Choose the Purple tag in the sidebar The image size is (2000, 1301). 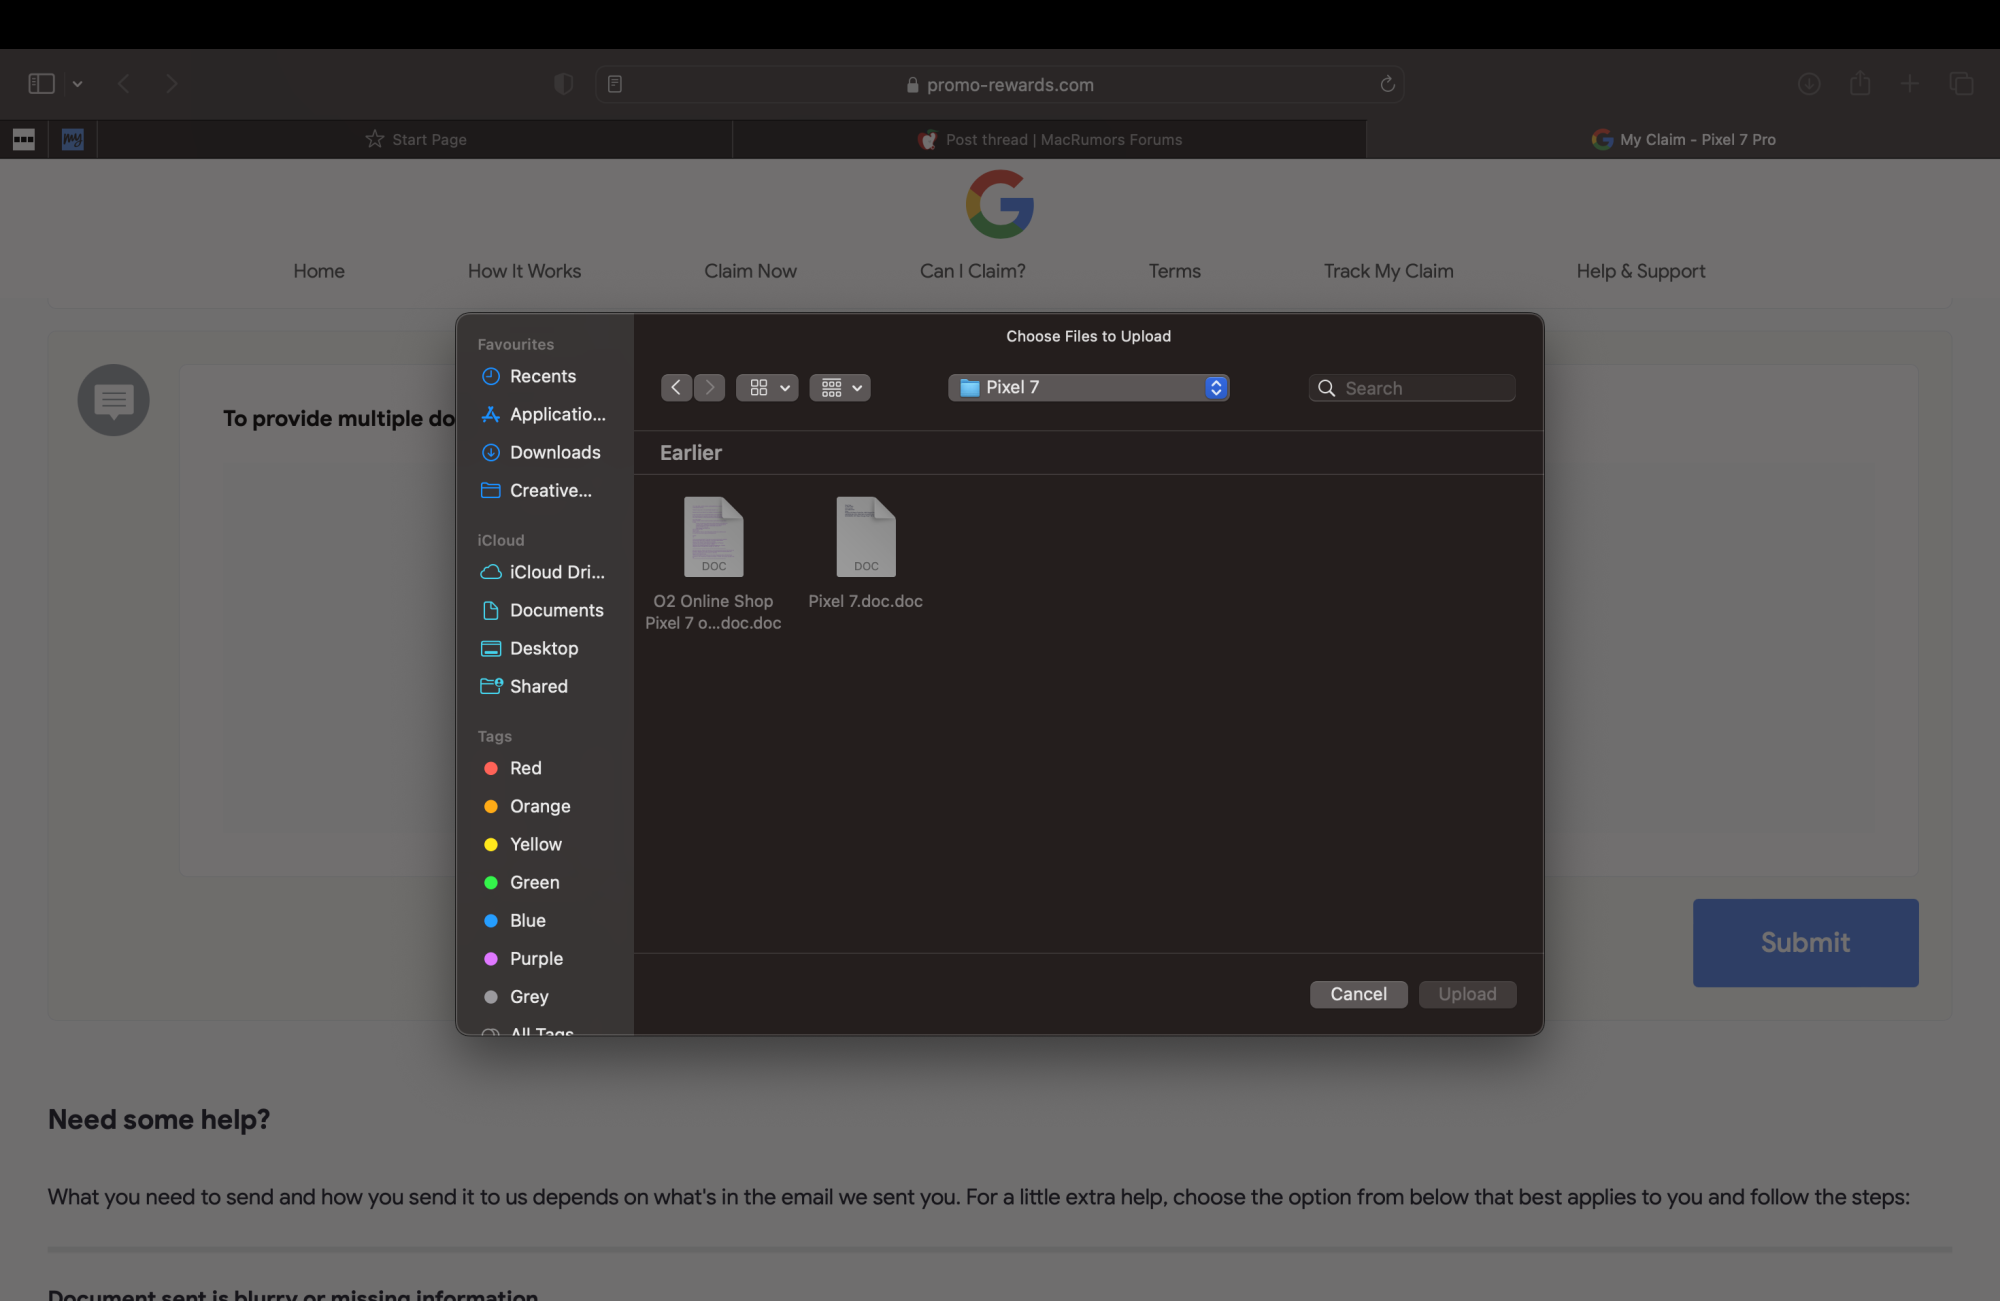point(536,958)
